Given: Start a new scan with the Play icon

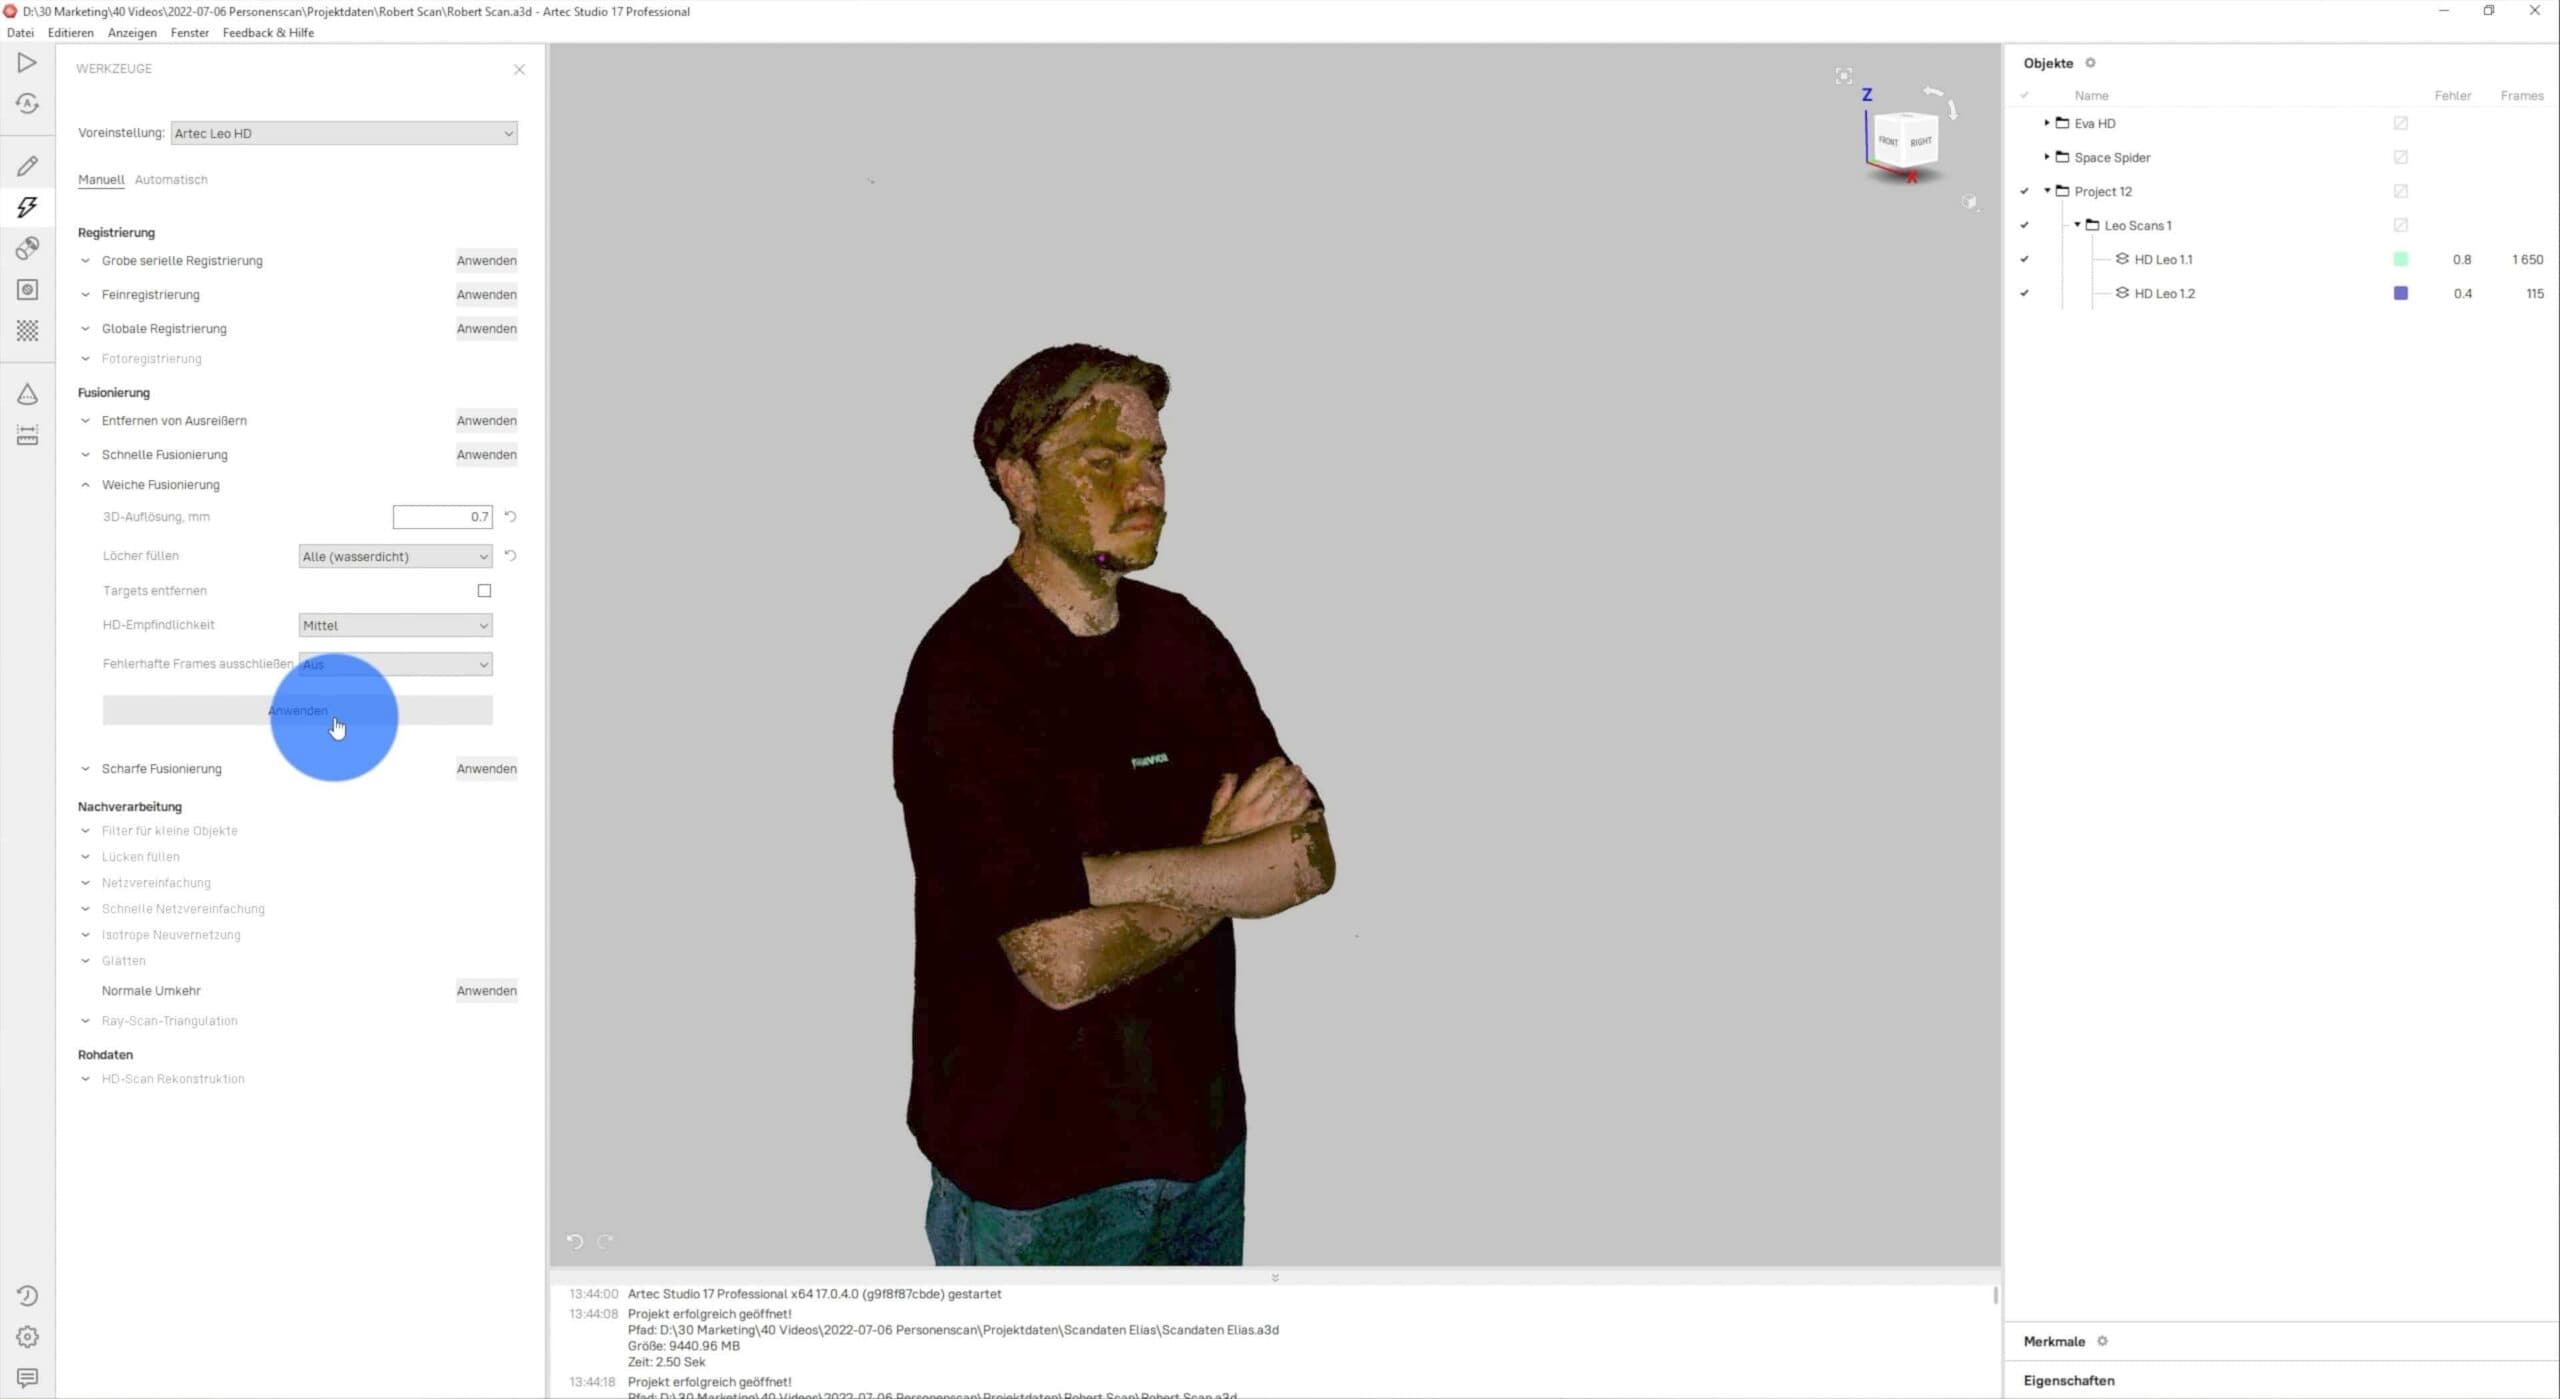Looking at the screenshot, I should click(x=27, y=62).
